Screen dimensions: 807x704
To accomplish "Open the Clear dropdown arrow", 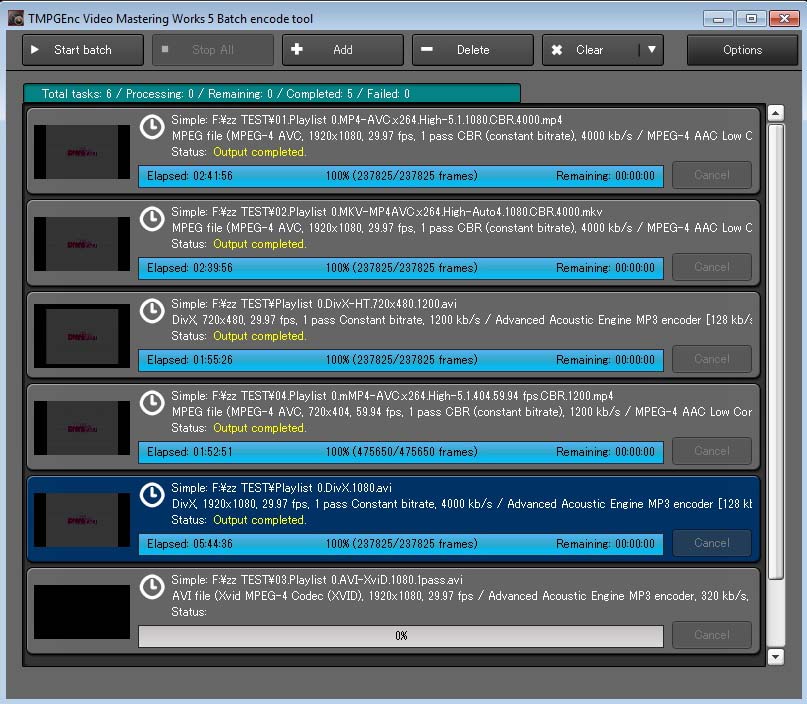I will (x=652, y=50).
